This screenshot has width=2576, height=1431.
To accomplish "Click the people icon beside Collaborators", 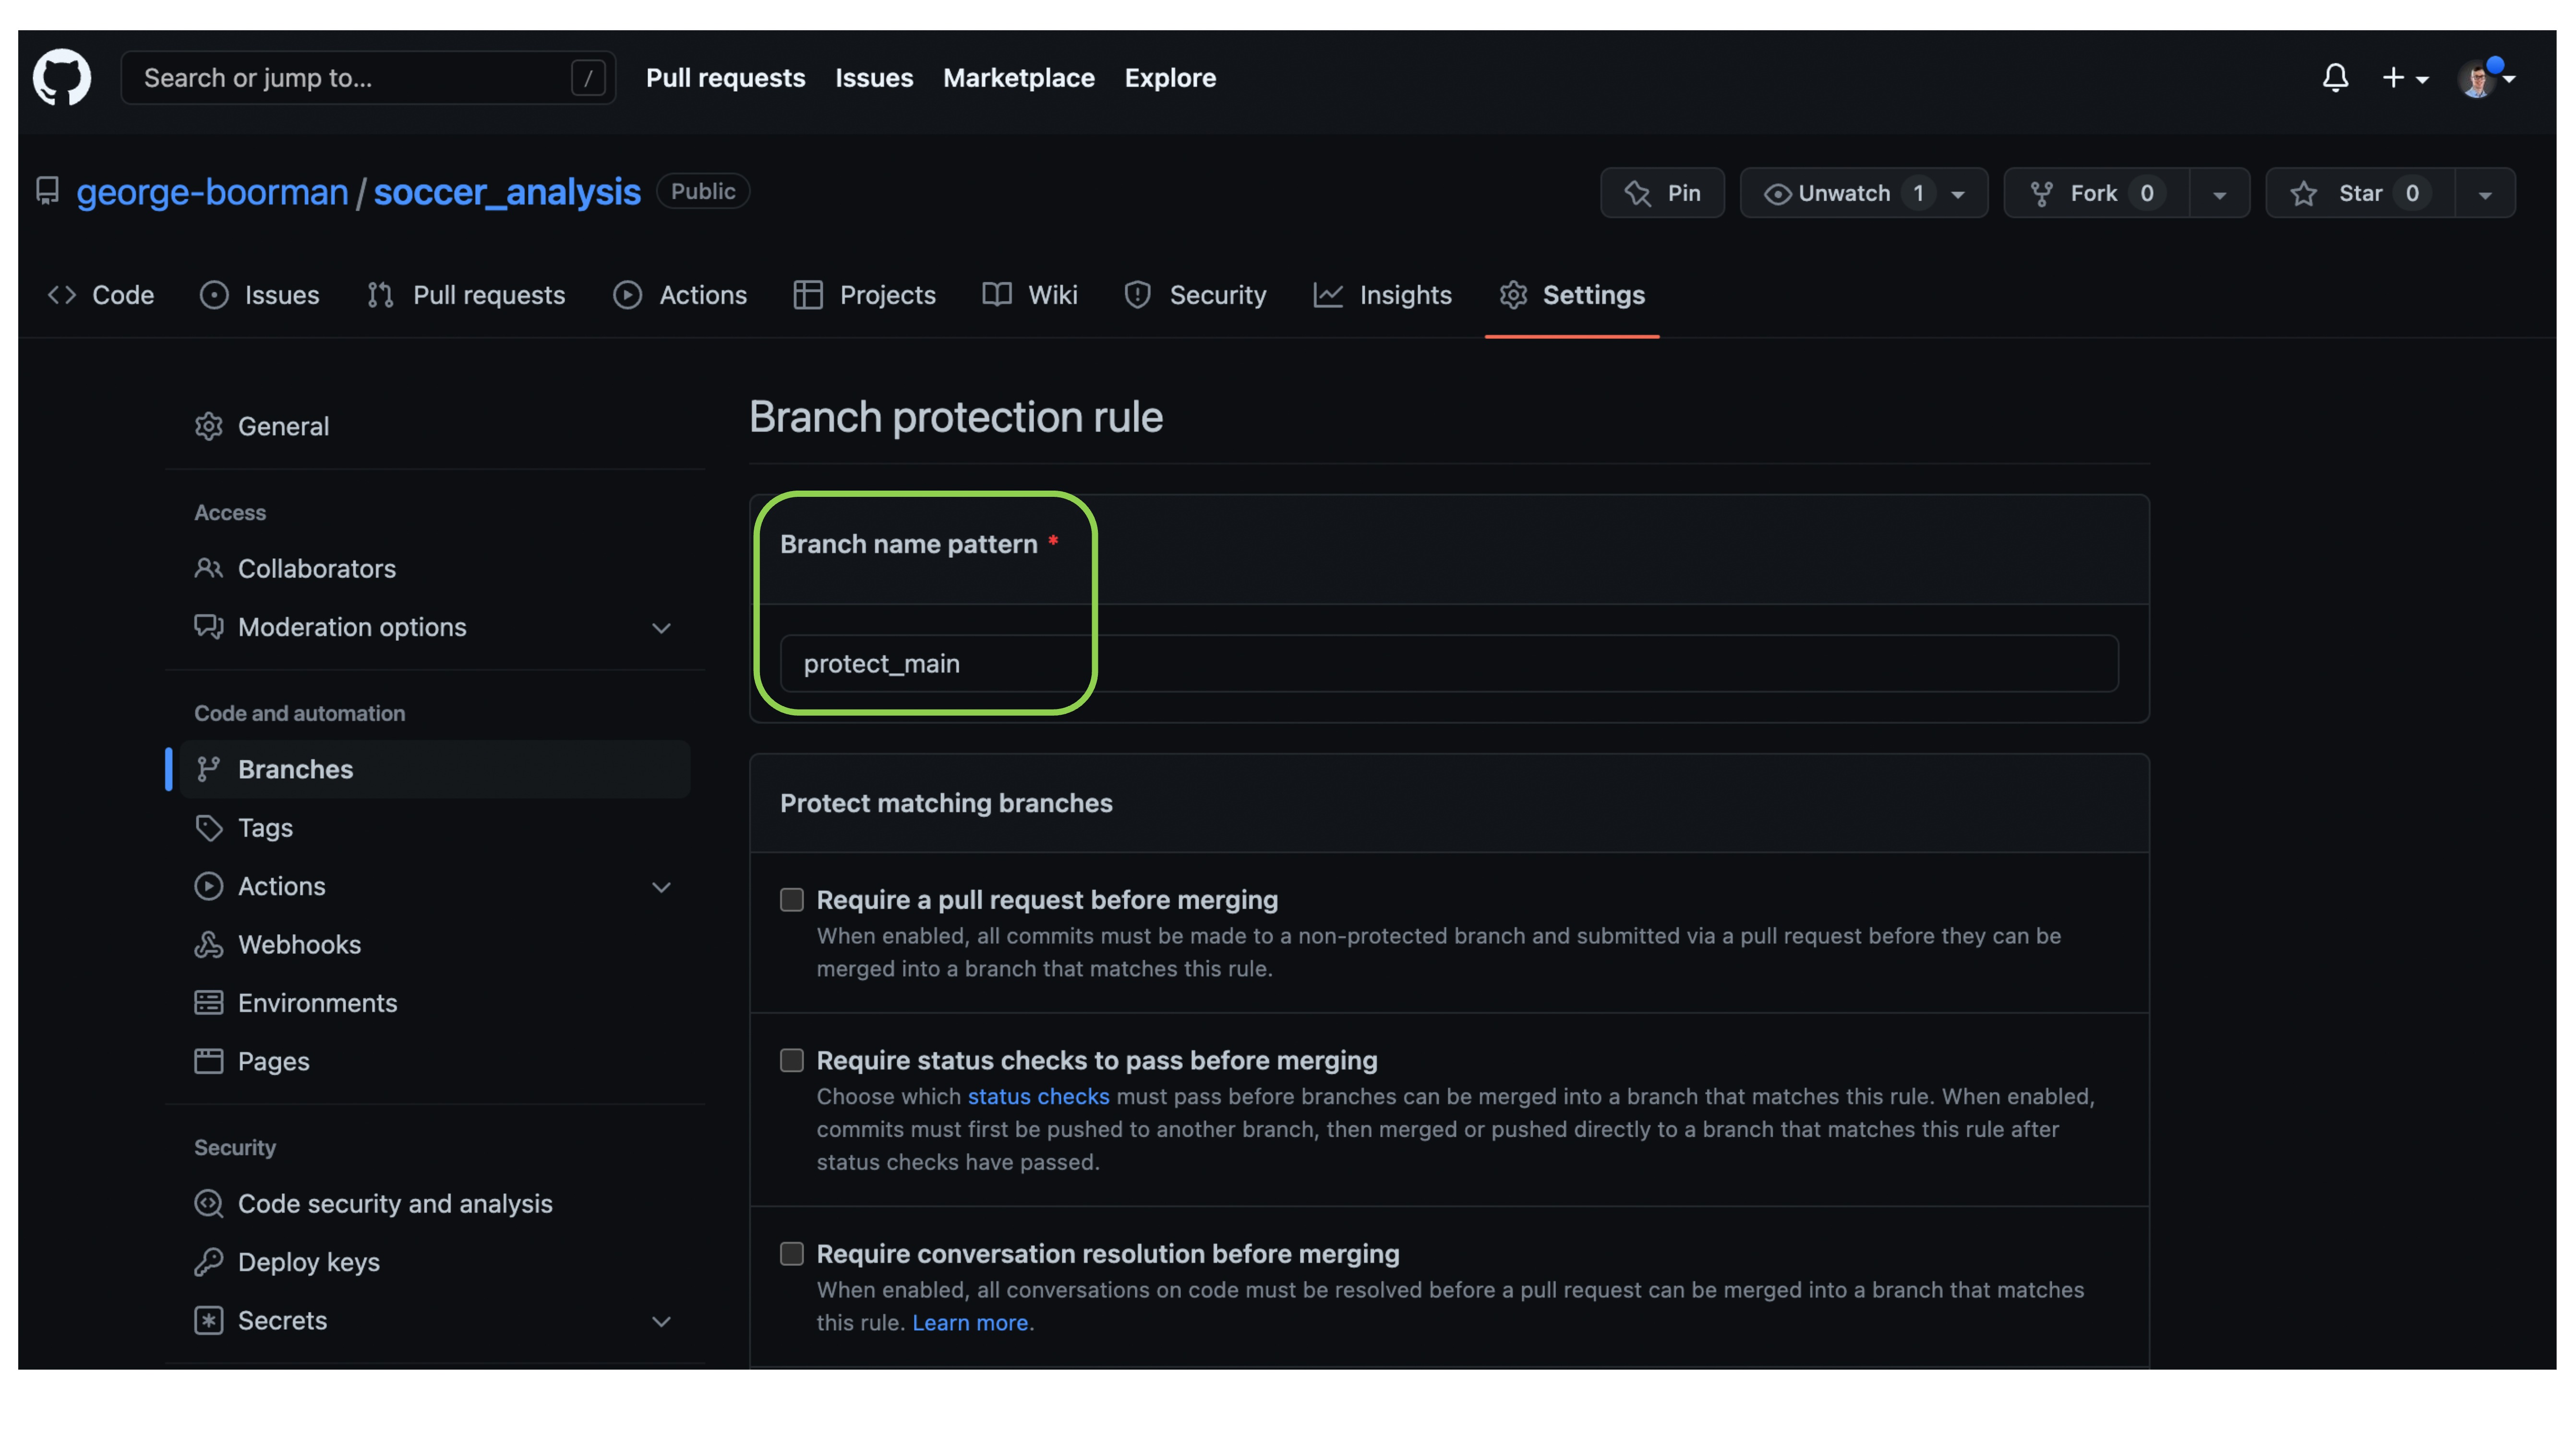I will [x=208, y=568].
